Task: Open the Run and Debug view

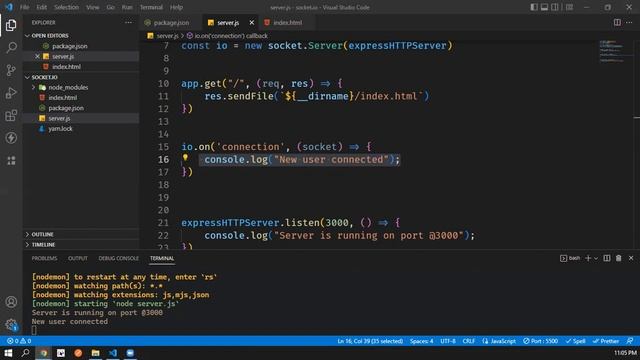Action: click(x=11, y=93)
